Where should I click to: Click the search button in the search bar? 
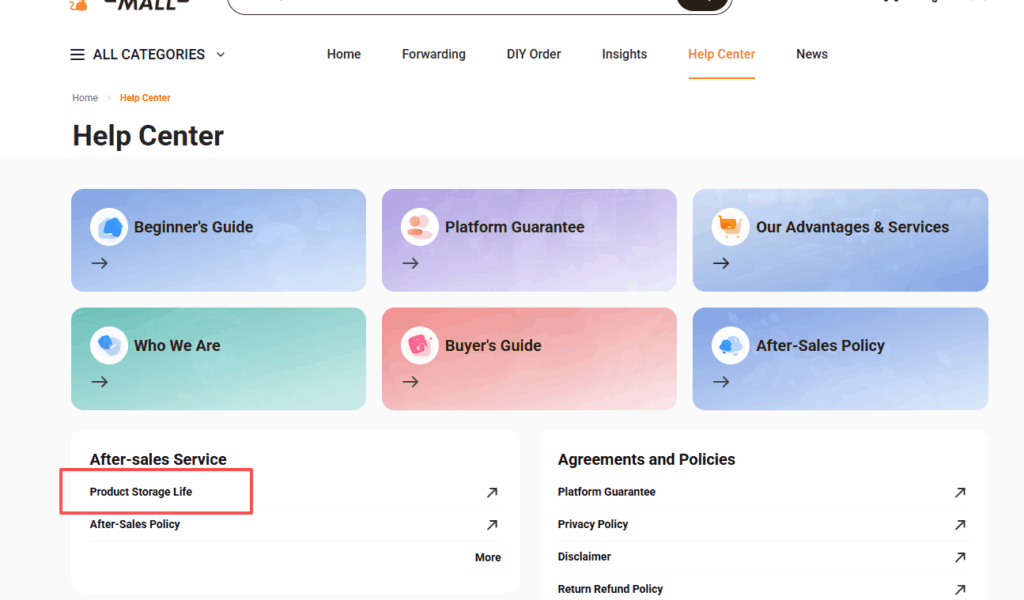pos(700,4)
